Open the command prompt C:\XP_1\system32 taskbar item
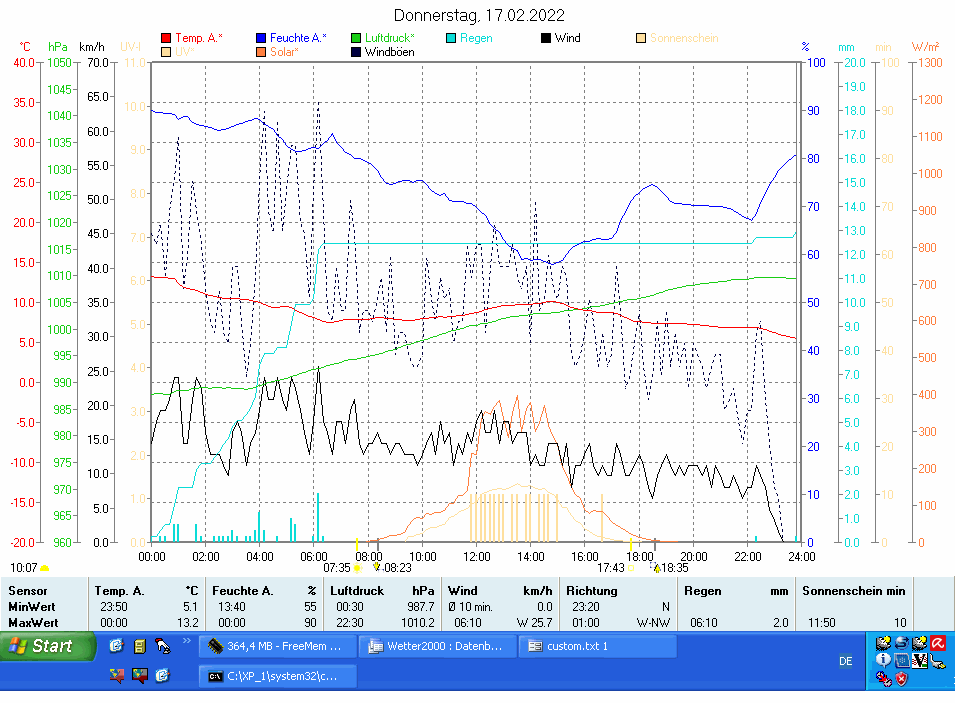 tap(276, 676)
